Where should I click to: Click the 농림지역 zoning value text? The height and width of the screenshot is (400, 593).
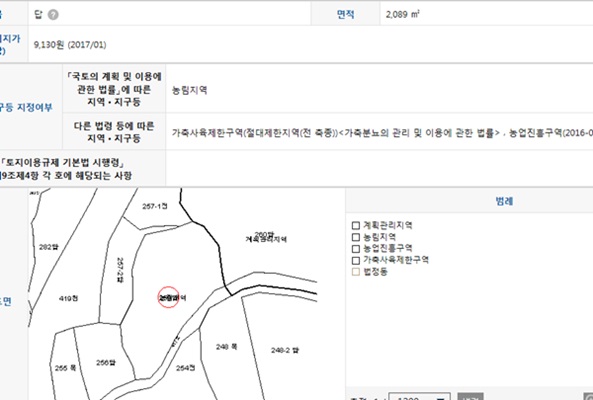tap(189, 90)
